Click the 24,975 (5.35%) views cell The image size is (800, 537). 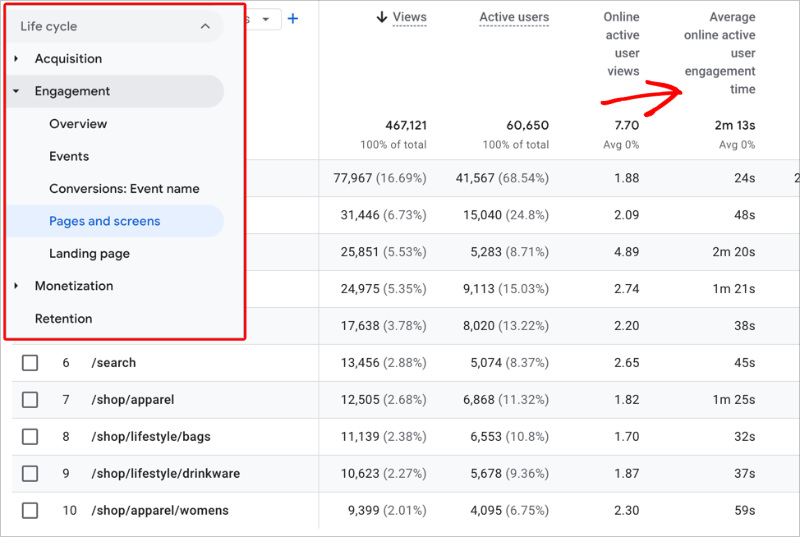click(384, 289)
